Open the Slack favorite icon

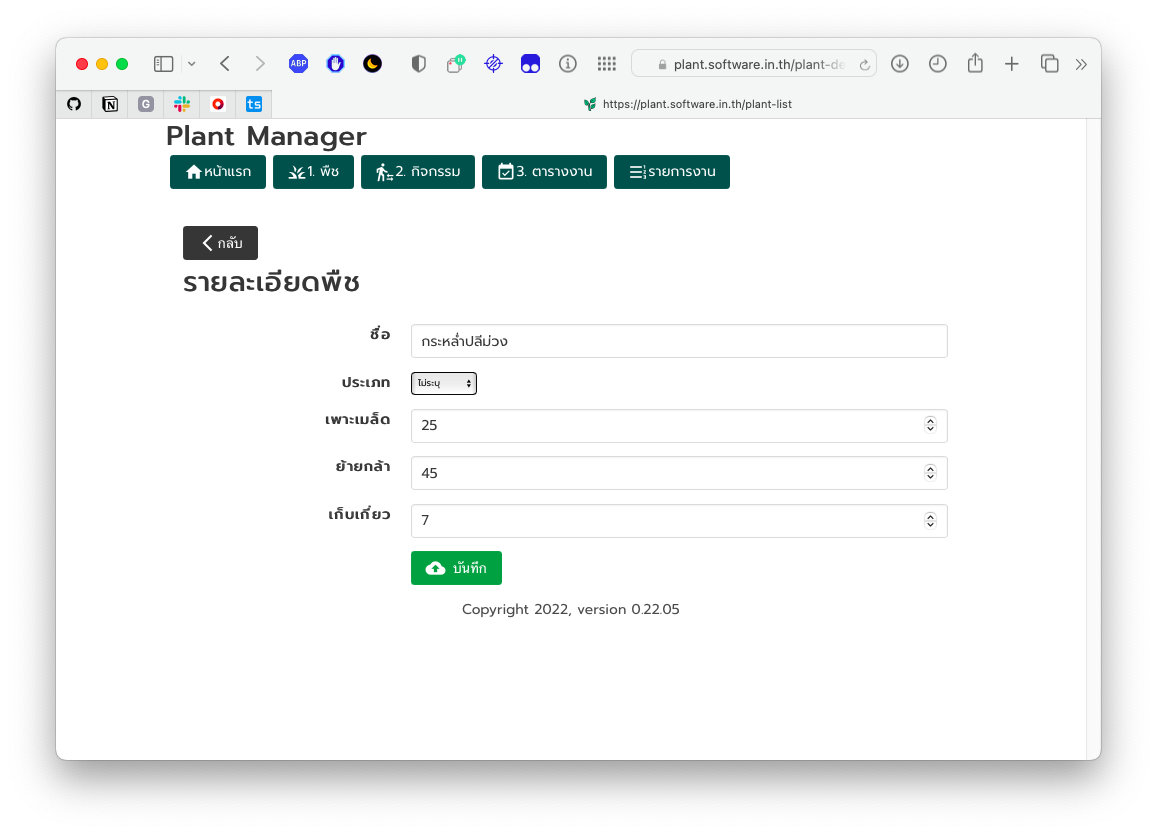click(182, 104)
